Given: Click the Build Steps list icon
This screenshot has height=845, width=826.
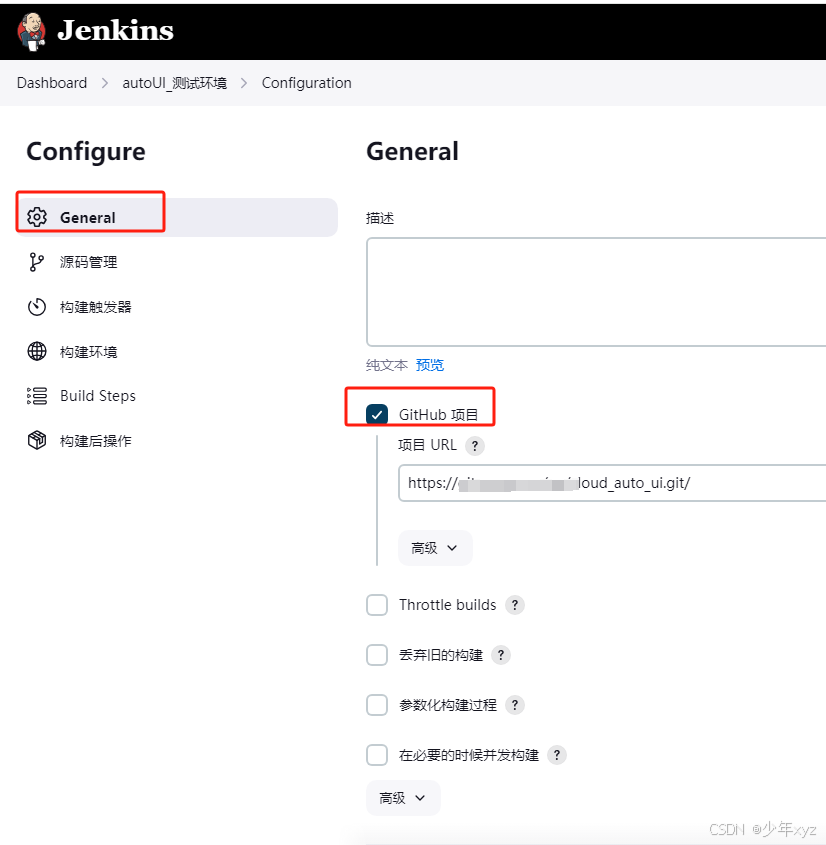Looking at the screenshot, I should click(37, 396).
